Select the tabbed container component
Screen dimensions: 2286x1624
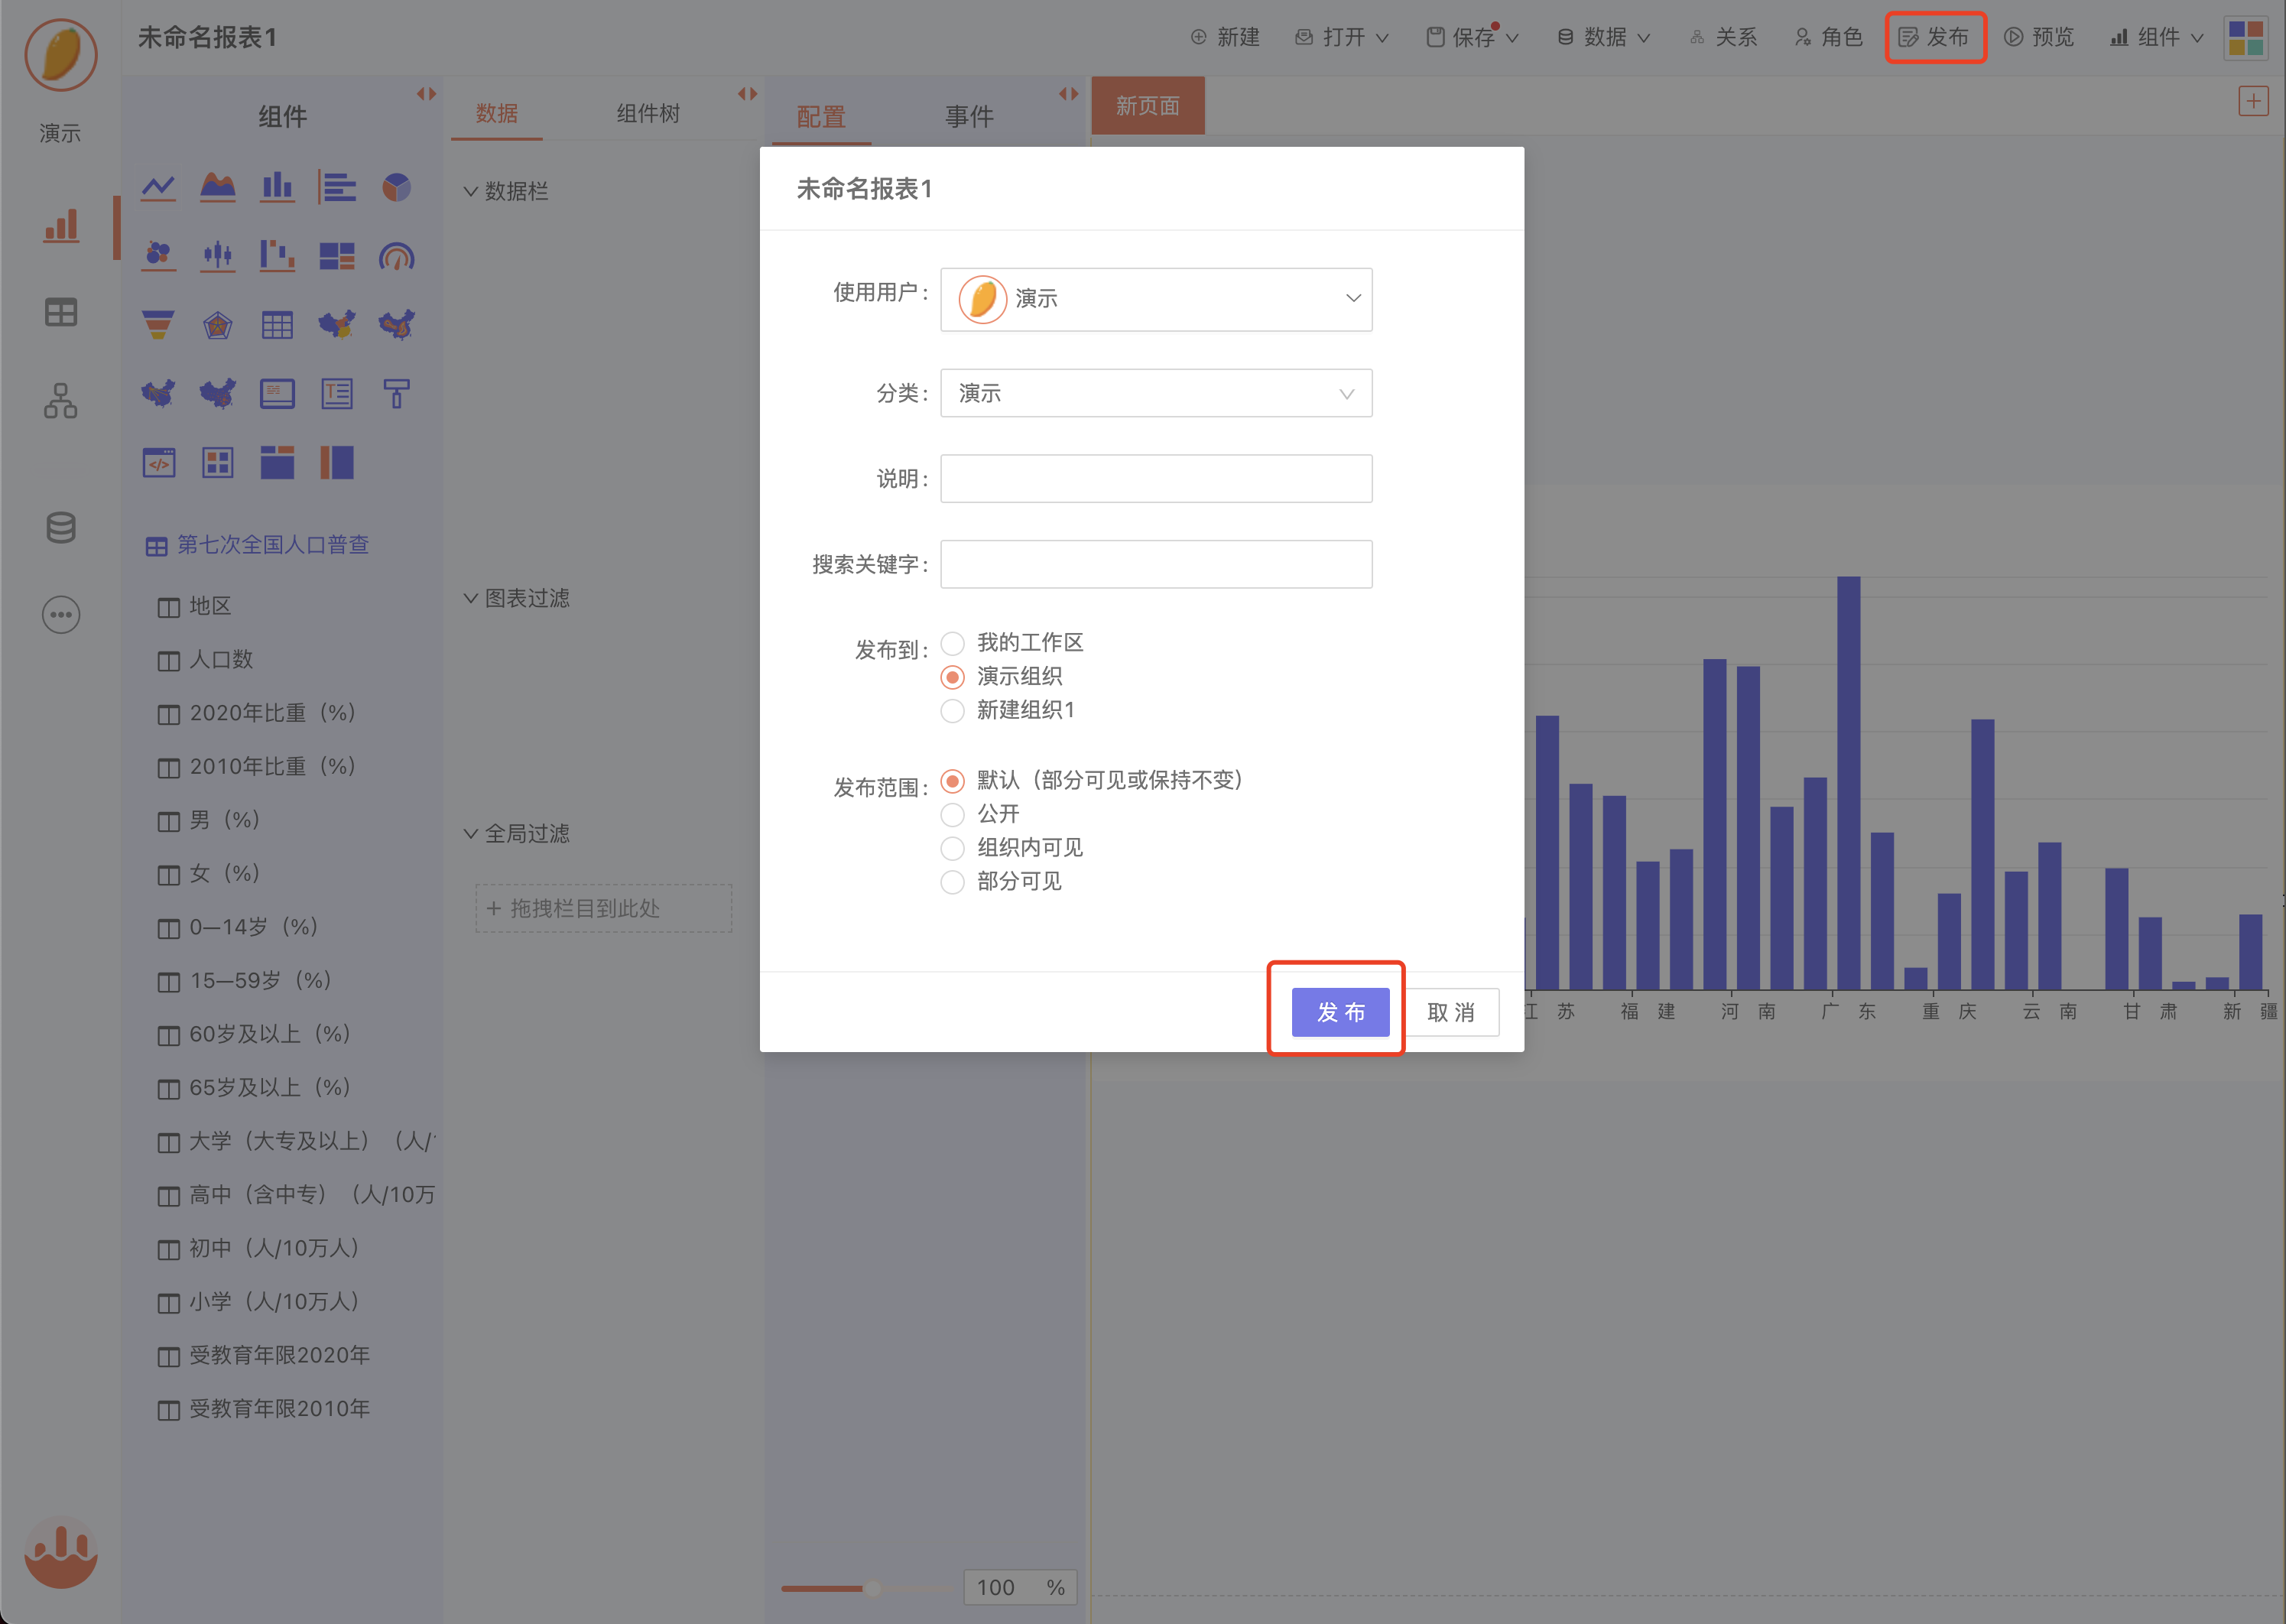[x=277, y=463]
